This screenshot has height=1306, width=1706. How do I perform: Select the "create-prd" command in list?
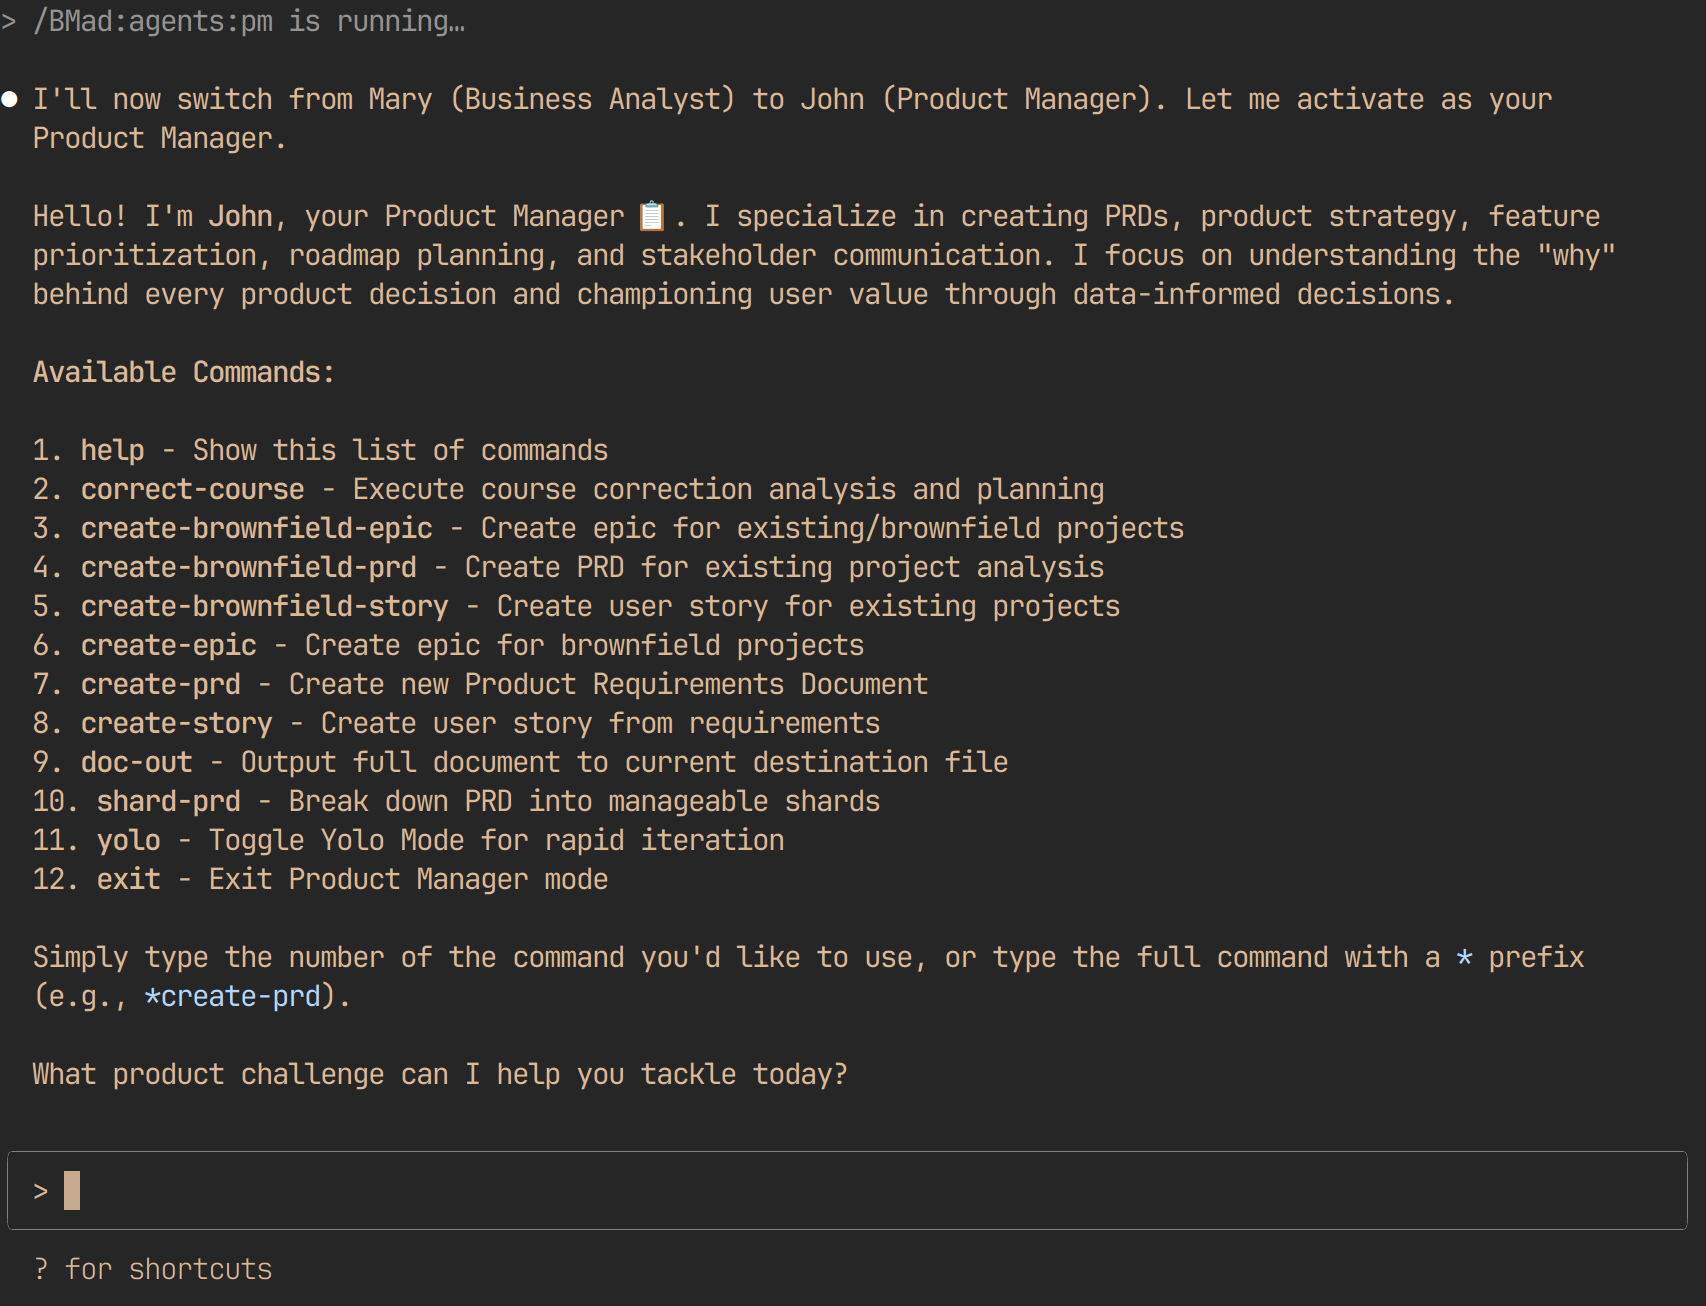click(x=161, y=684)
